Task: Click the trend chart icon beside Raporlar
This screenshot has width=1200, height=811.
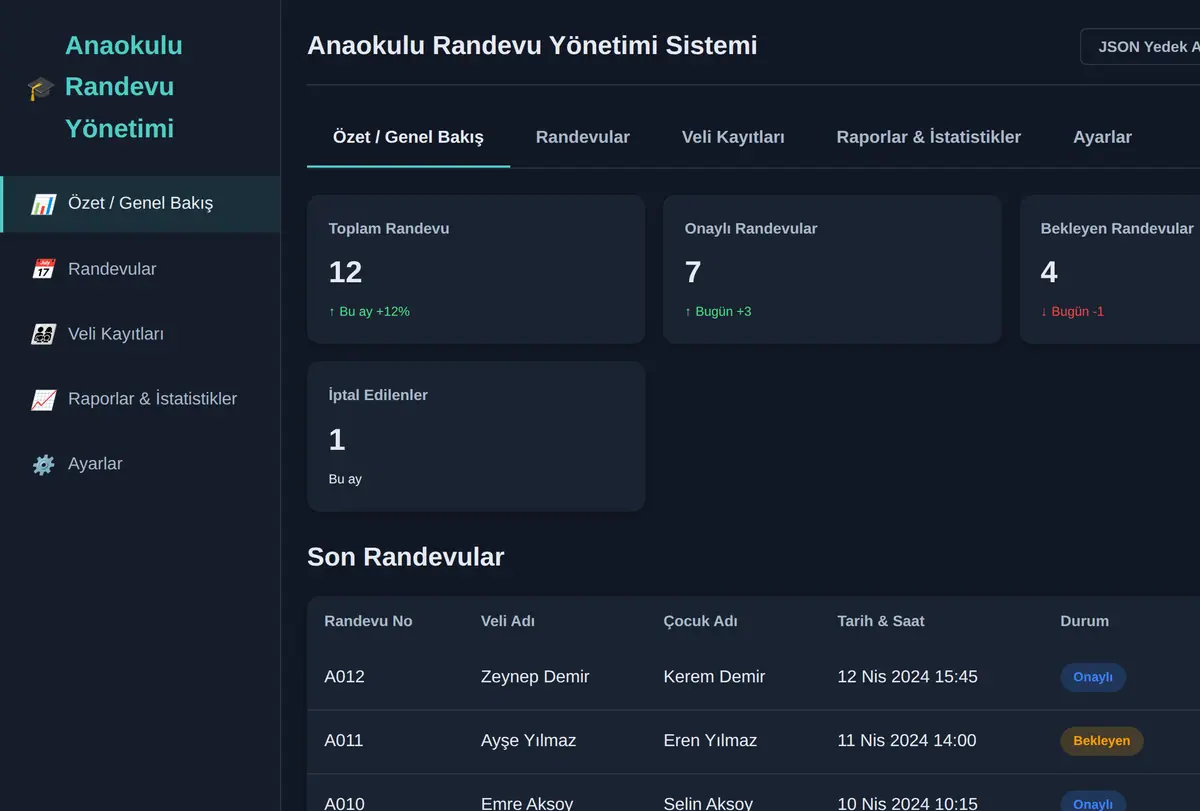Action: tap(43, 399)
